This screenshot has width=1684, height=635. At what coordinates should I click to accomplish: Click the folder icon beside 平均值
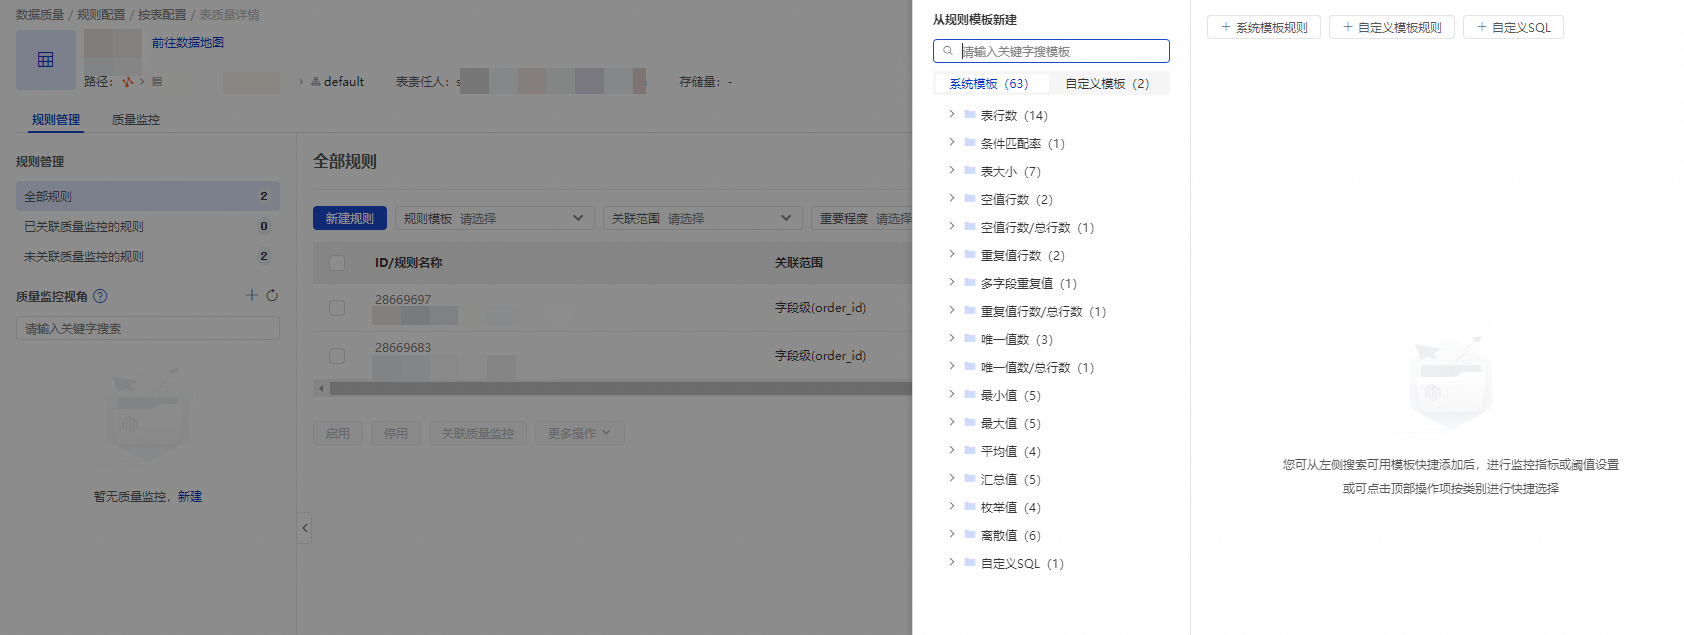[970, 451]
